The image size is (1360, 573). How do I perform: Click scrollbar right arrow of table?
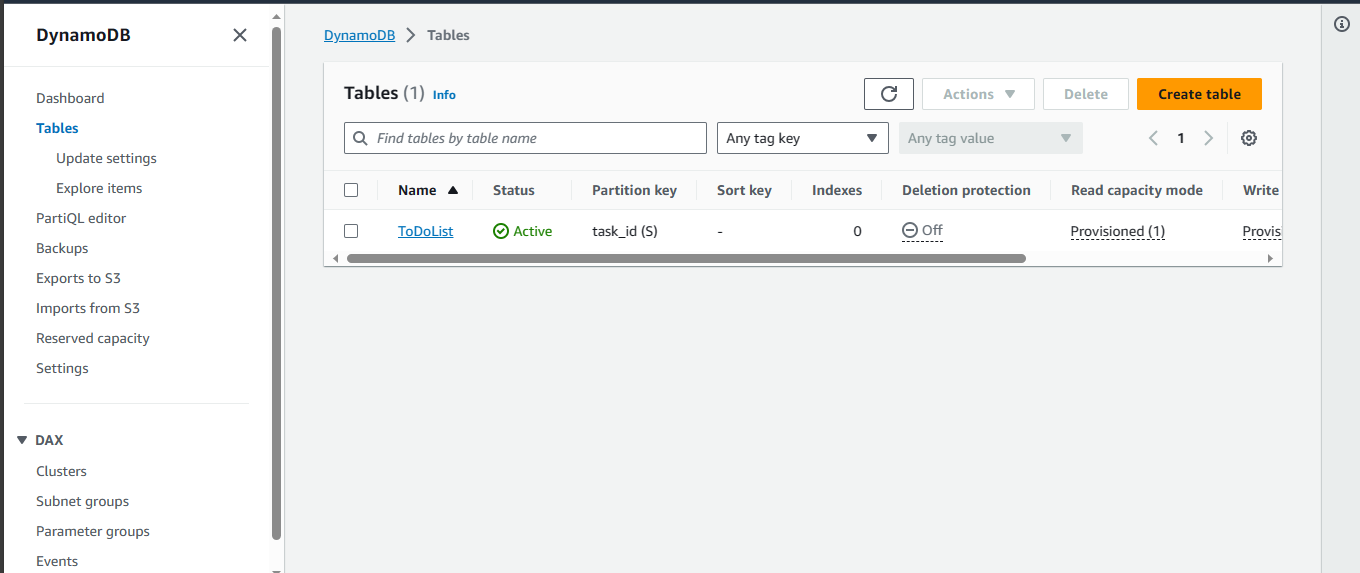tap(1270, 258)
